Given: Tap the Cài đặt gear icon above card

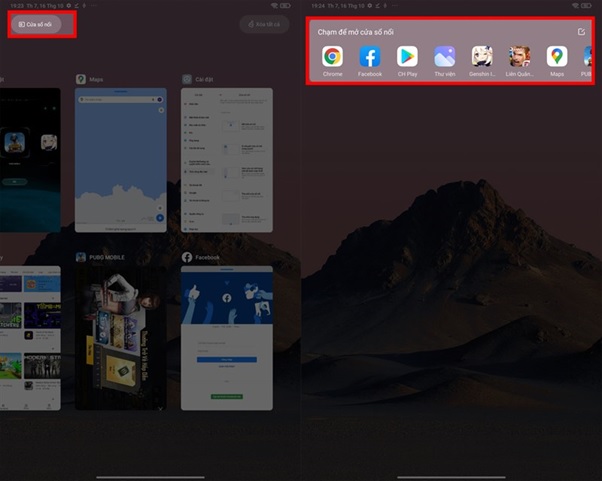Looking at the screenshot, I should 187,79.
